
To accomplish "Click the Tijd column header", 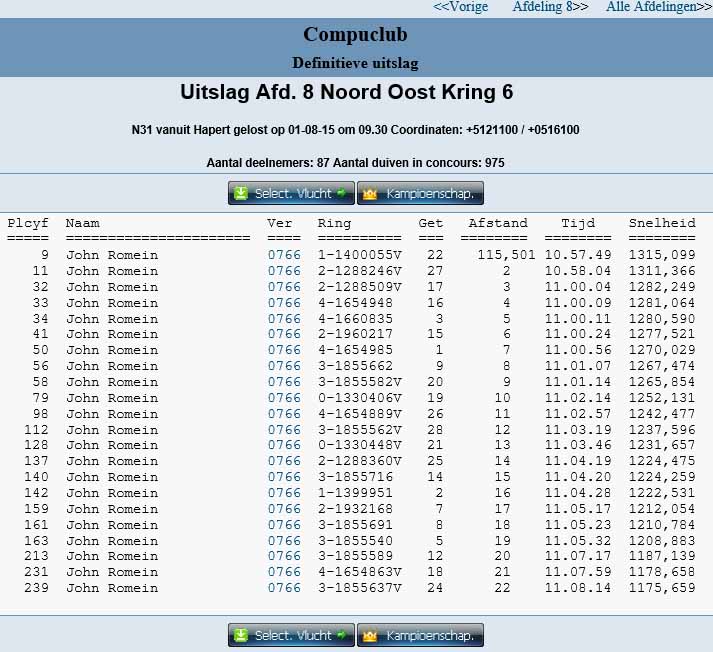I will pyautogui.click(x=578, y=223).
